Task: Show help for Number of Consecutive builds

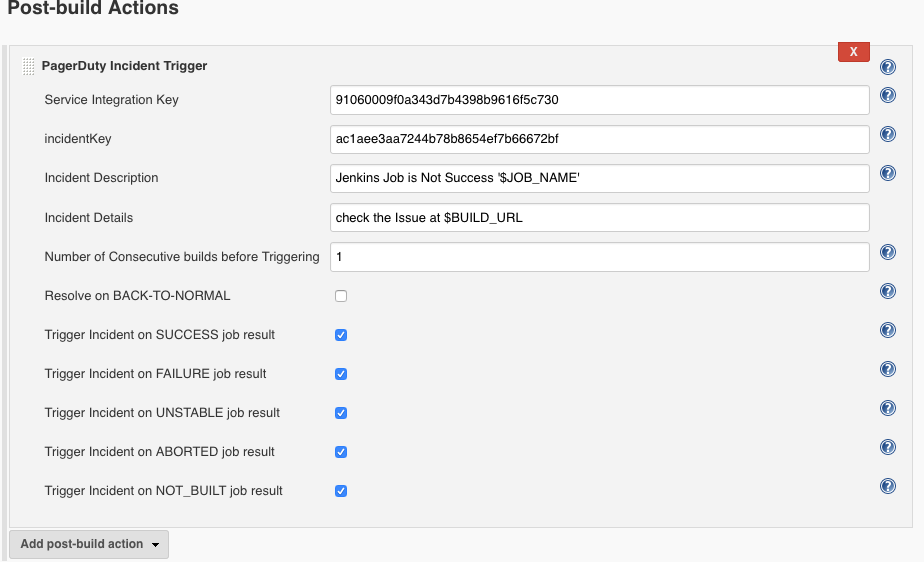Action: tap(887, 252)
